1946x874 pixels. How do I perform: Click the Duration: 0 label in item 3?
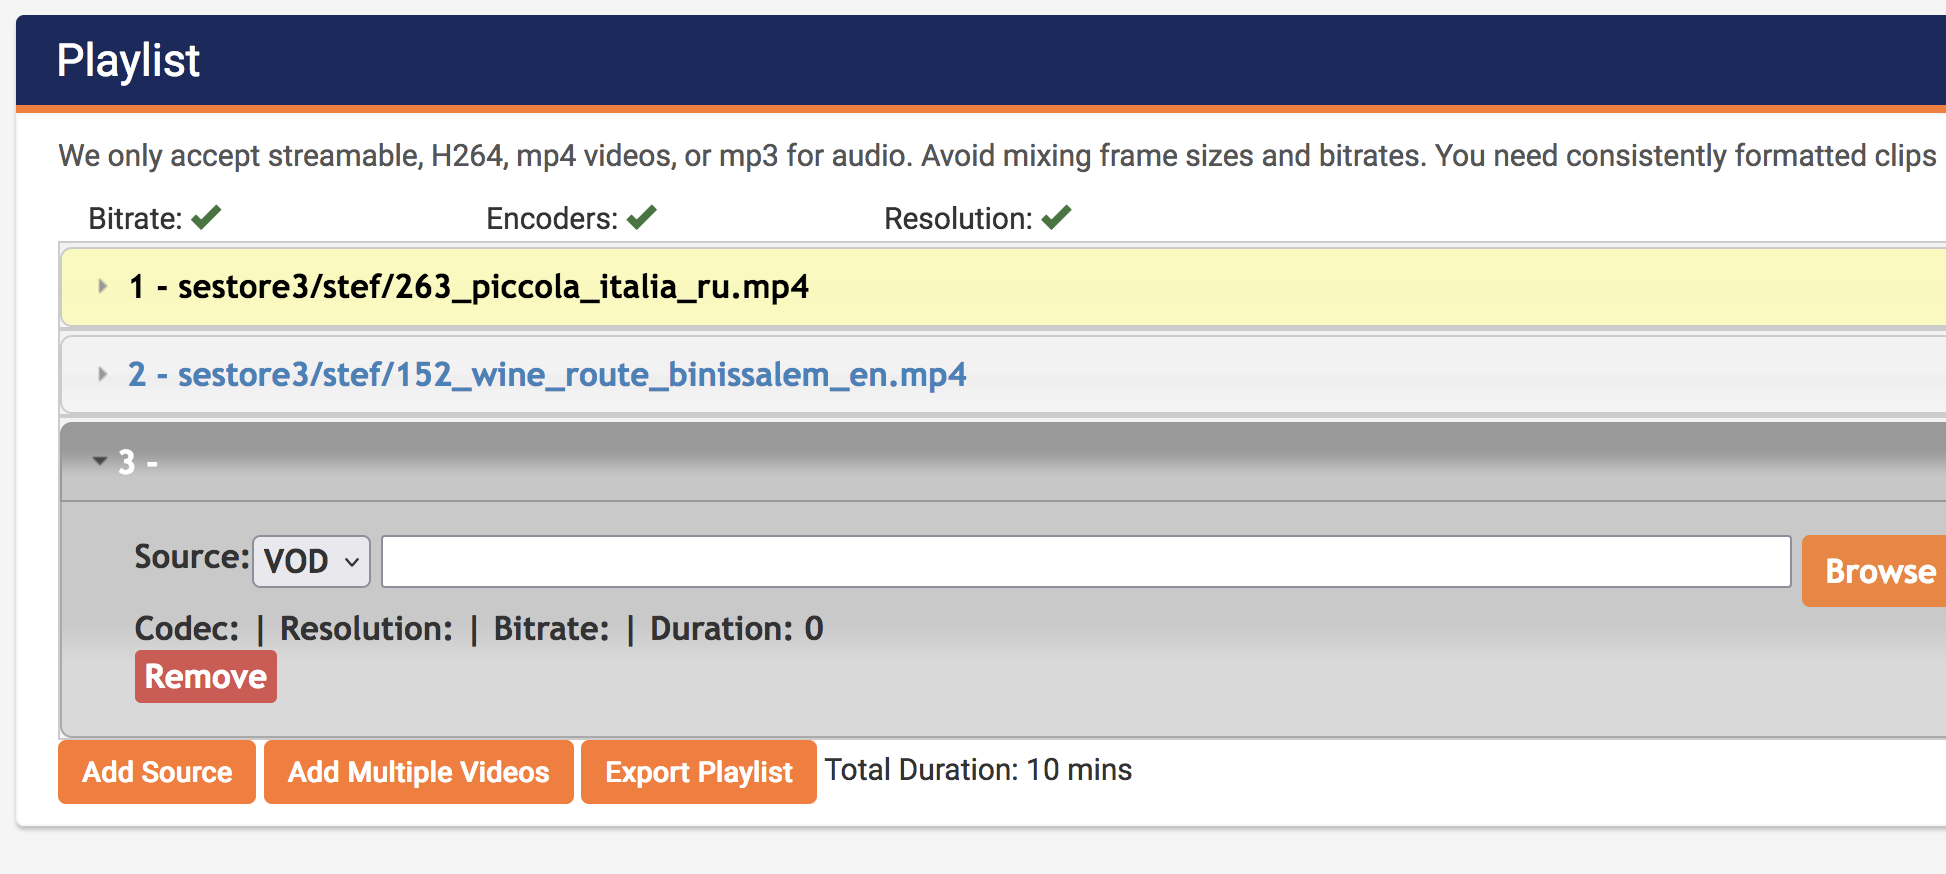[736, 628]
